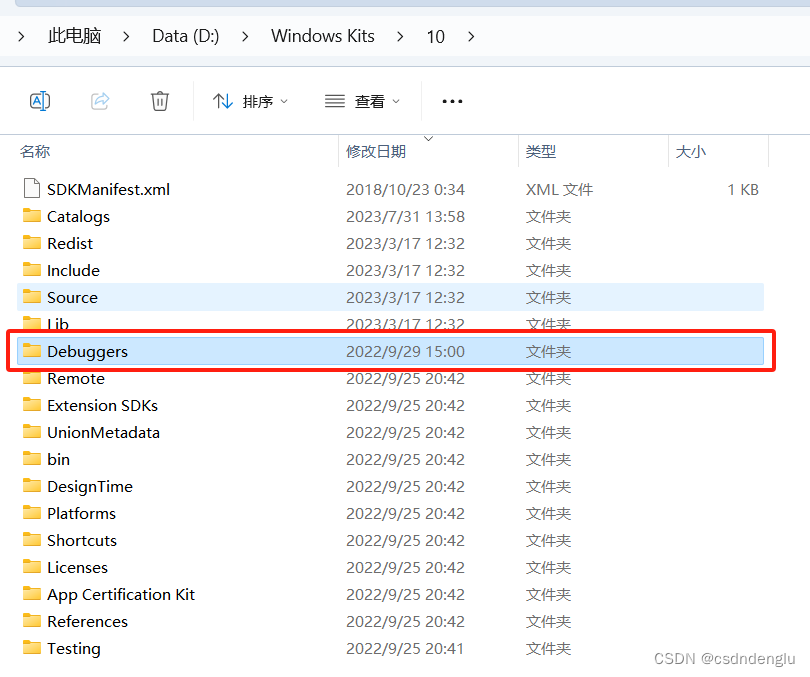Viewport: 810px width, 677px height.
Task: Click the date 2018/10/23 0:34
Action: coord(406,190)
